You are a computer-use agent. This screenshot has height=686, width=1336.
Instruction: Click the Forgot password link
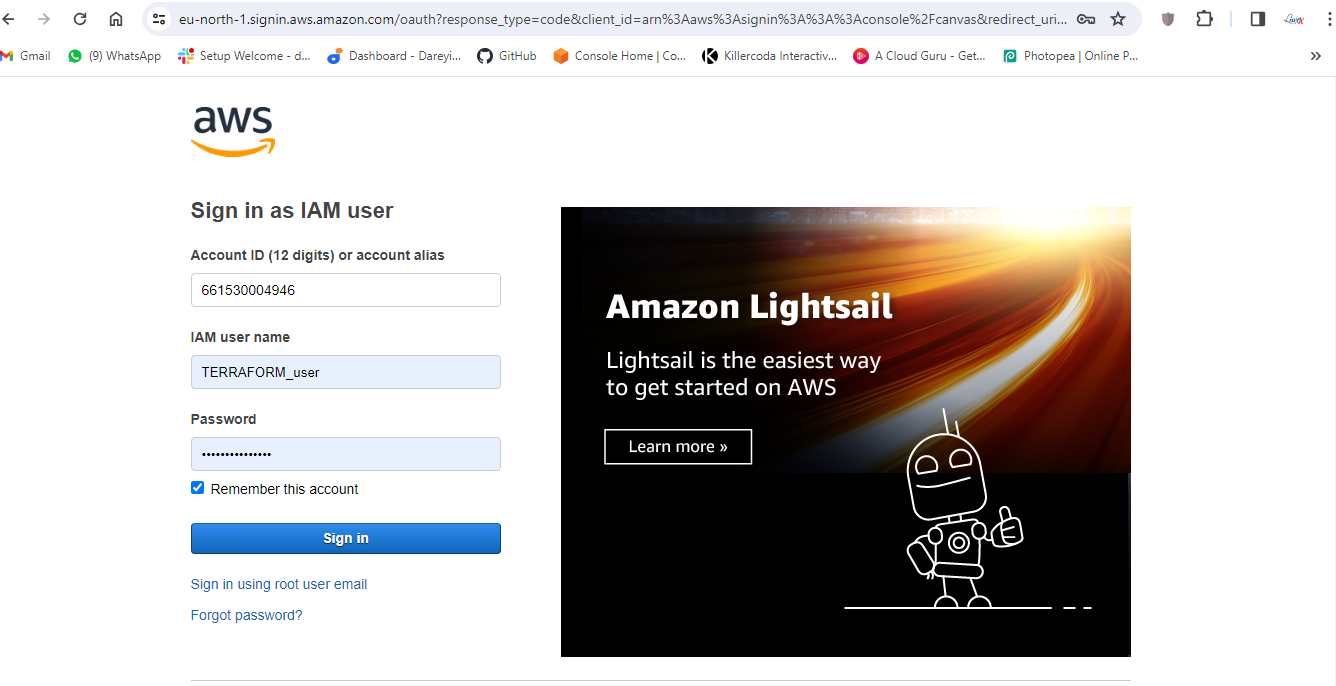[x=246, y=615]
